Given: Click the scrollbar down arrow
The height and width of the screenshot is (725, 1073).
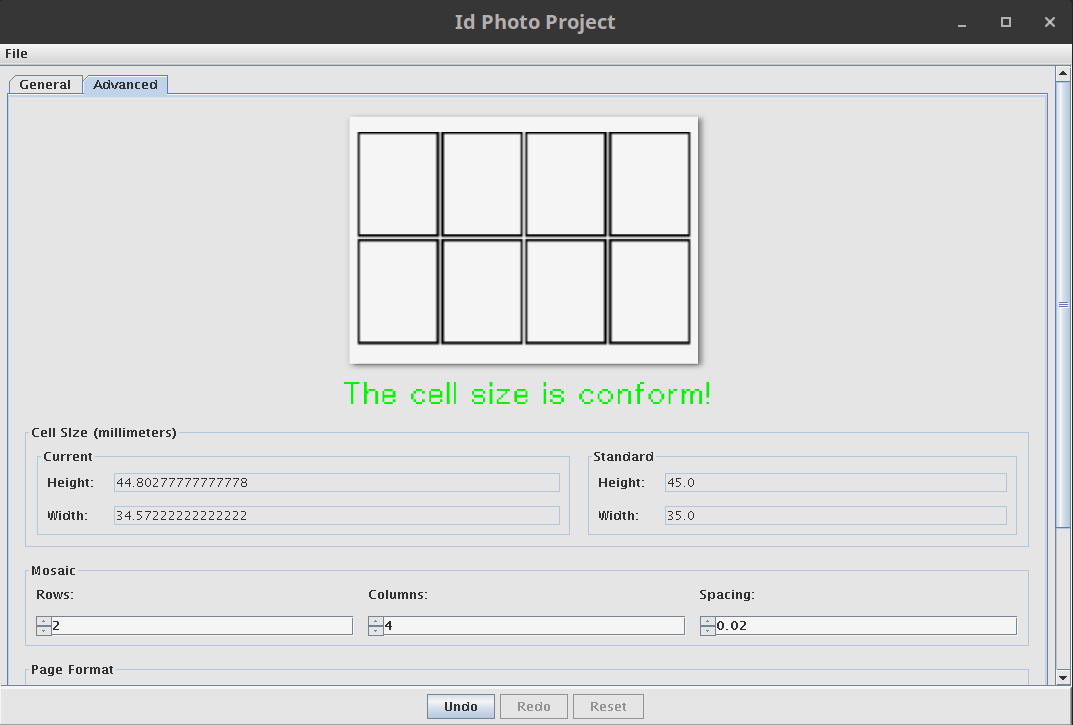Looking at the screenshot, I should 1063,677.
